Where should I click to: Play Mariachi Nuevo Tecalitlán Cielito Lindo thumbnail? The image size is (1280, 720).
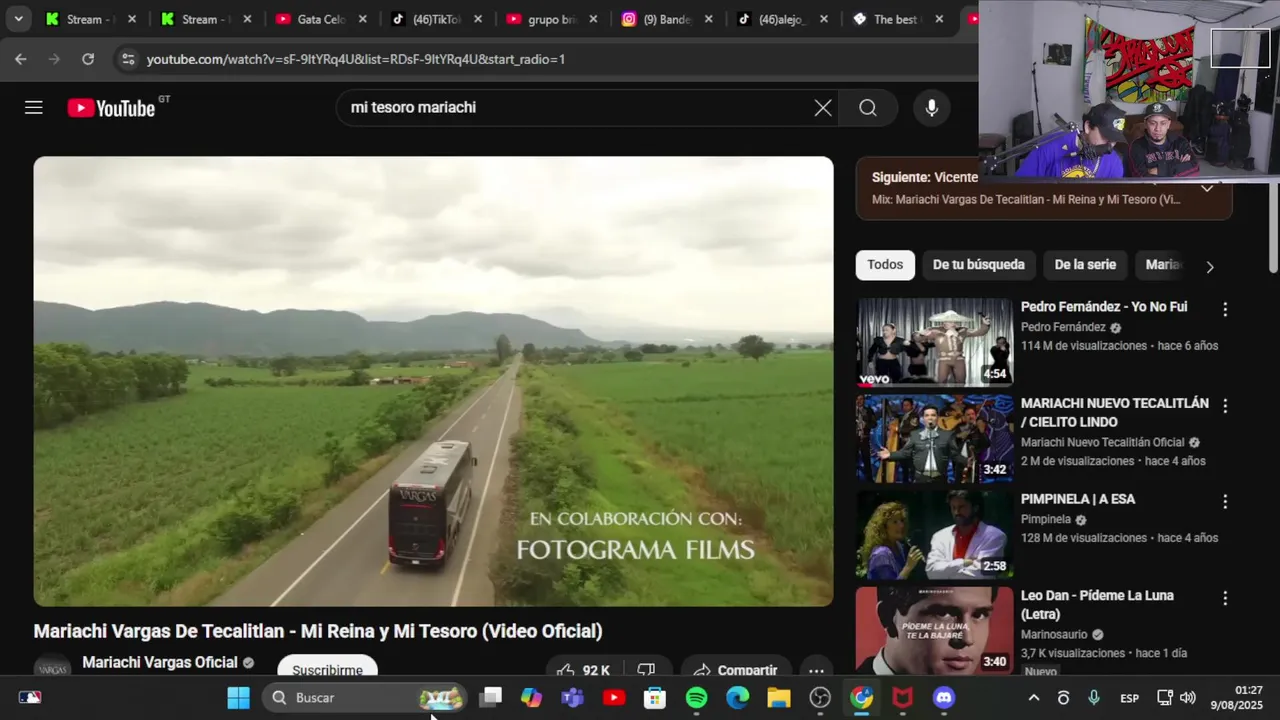[x=934, y=438]
